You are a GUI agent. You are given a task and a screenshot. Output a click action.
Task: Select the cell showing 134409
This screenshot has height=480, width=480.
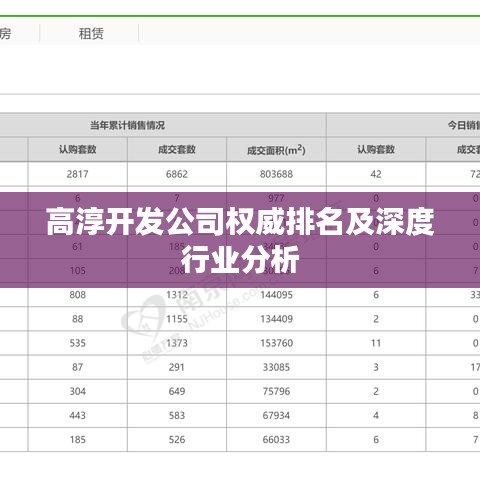(276, 319)
